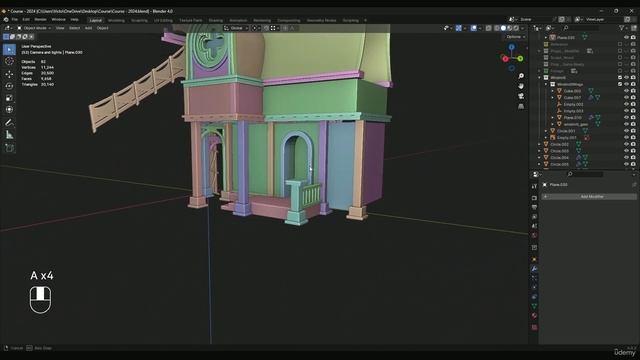The height and width of the screenshot is (360, 640).
Task: Activate the 3D Cursor tool
Action: (9, 62)
